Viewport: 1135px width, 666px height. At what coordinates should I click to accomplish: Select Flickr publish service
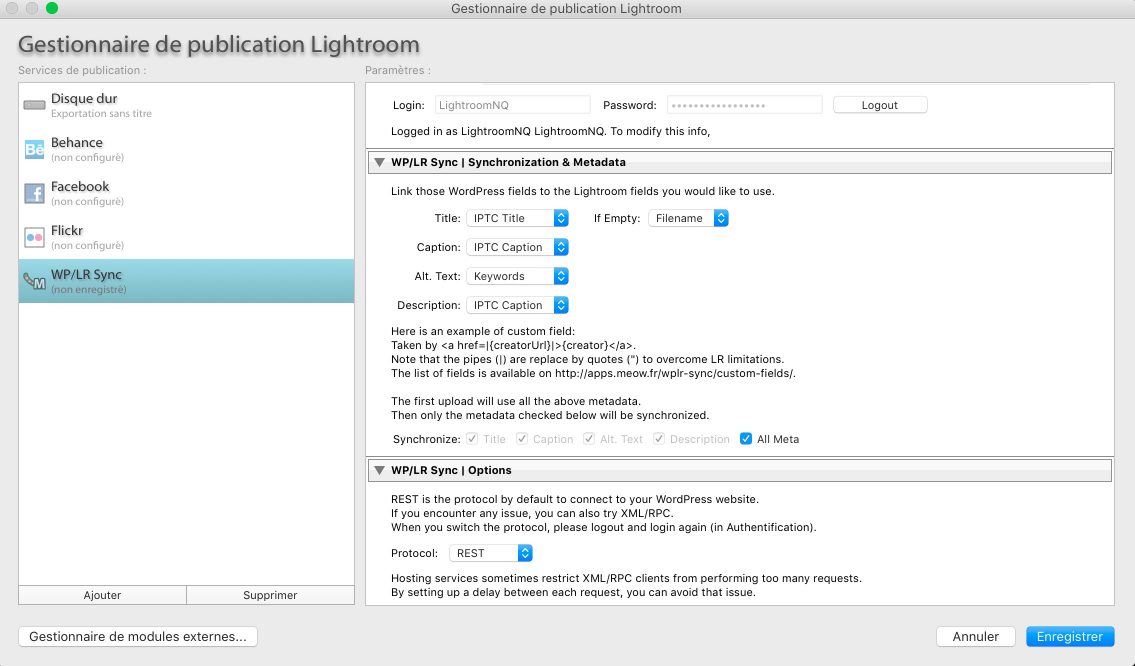point(186,237)
